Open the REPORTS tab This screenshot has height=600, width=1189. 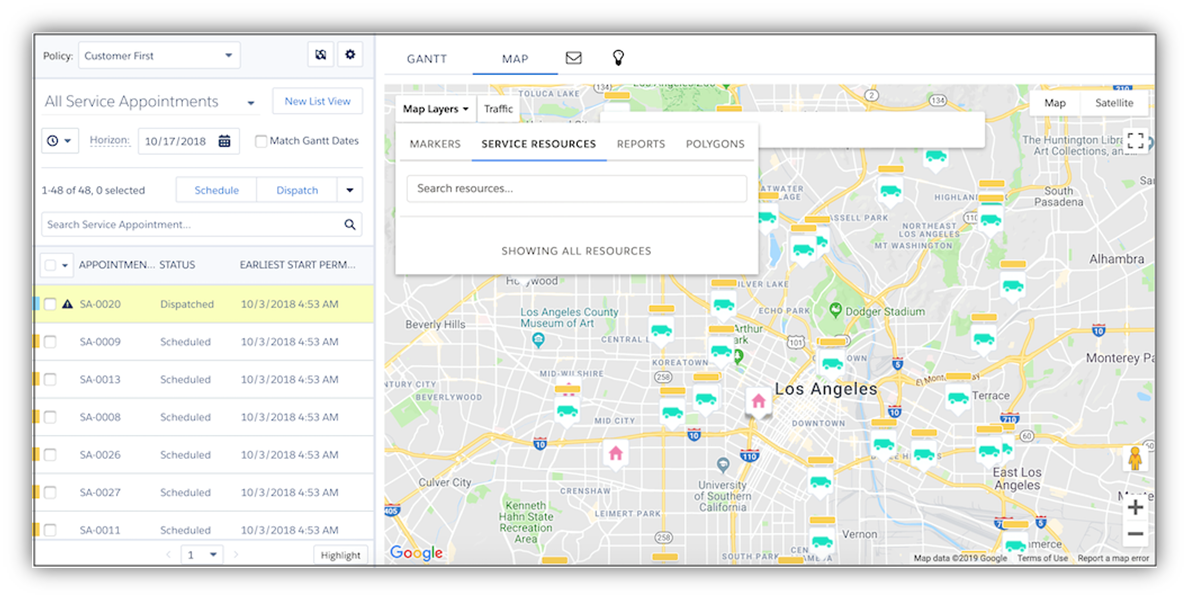(641, 143)
